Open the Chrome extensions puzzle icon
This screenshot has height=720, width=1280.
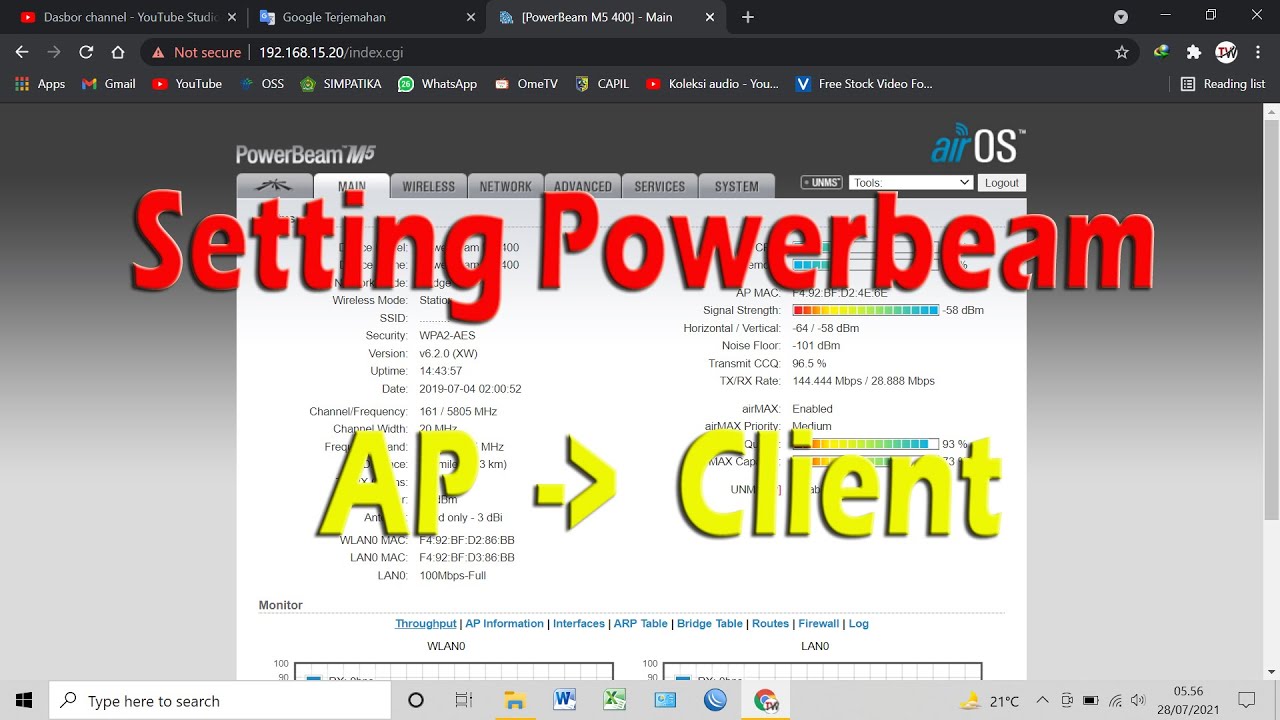tap(1193, 52)
